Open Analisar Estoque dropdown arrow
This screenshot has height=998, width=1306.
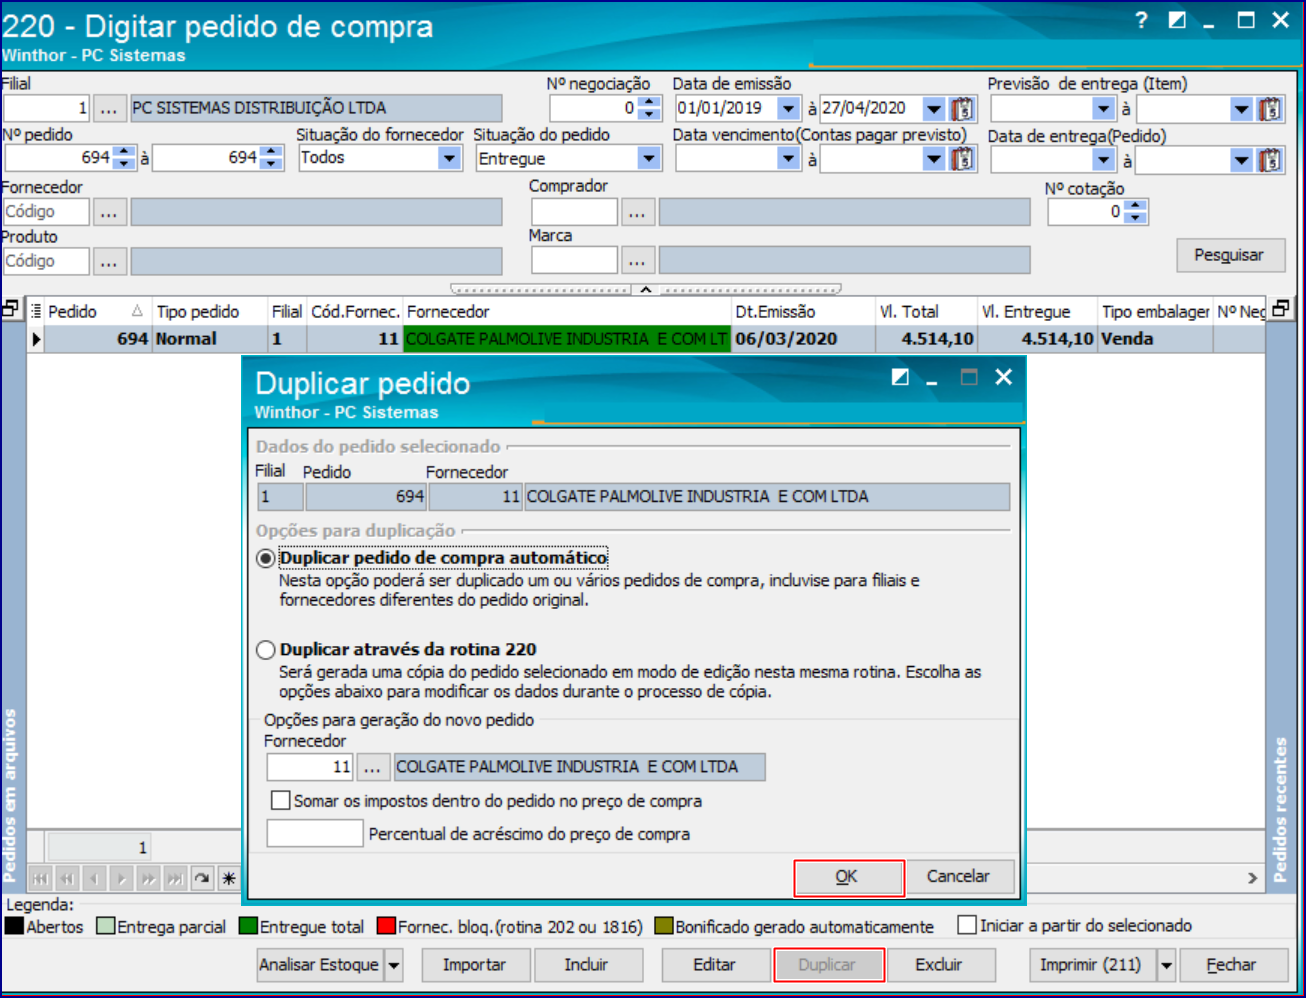[394, 965]
